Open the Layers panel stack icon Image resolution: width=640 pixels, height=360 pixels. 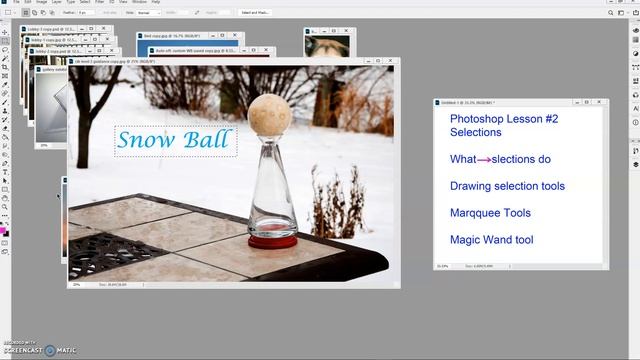click(636, 164)
